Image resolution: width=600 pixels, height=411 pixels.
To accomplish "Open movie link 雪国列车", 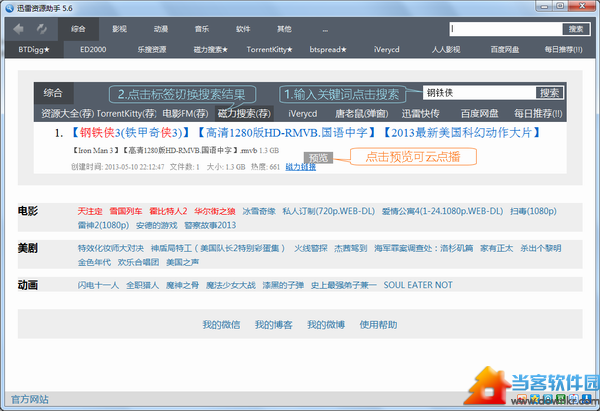I will [126, 211].
